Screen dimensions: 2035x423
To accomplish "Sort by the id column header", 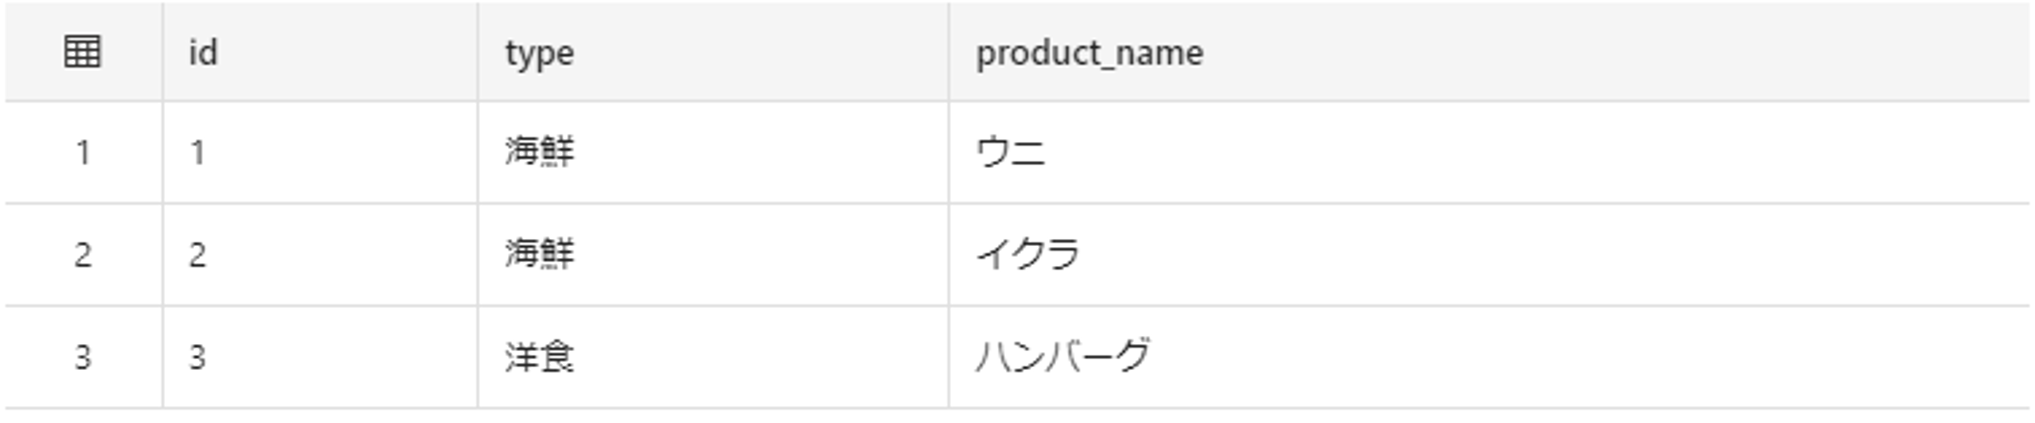I will 203,52.
